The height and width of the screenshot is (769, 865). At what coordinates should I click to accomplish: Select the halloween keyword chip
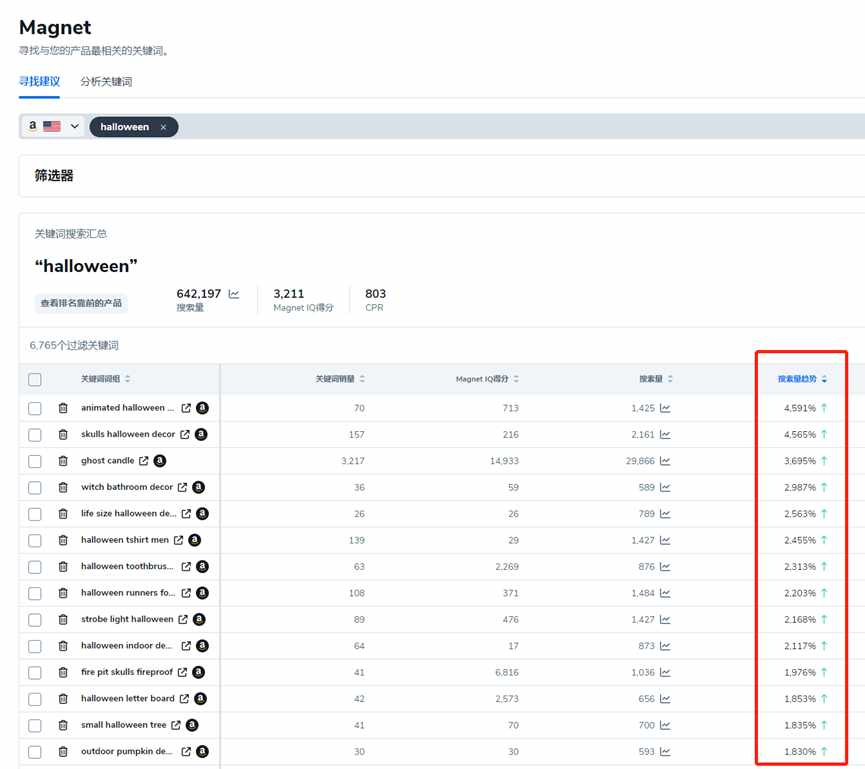tap(134, 127)
